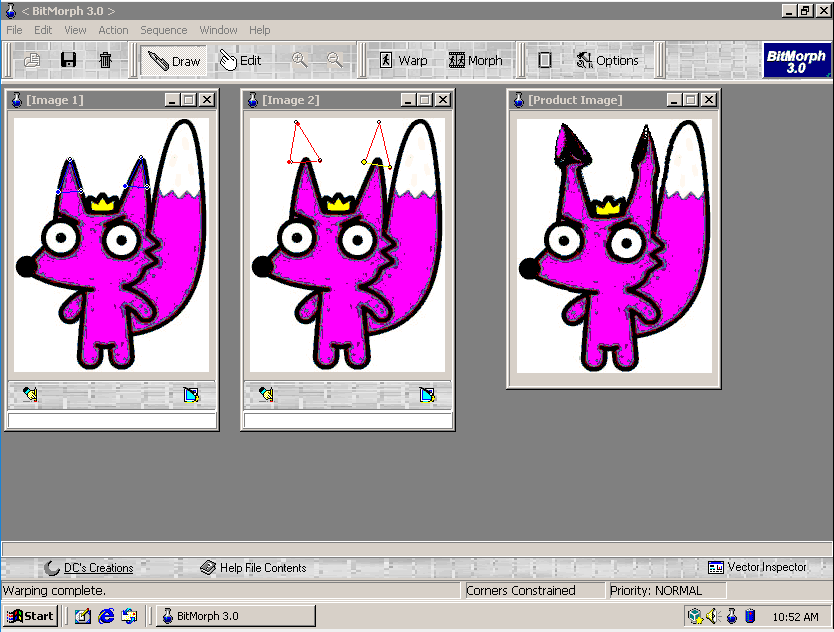
Task: Click the zoom in magnifier icon
Action: (x=299, y=60)
